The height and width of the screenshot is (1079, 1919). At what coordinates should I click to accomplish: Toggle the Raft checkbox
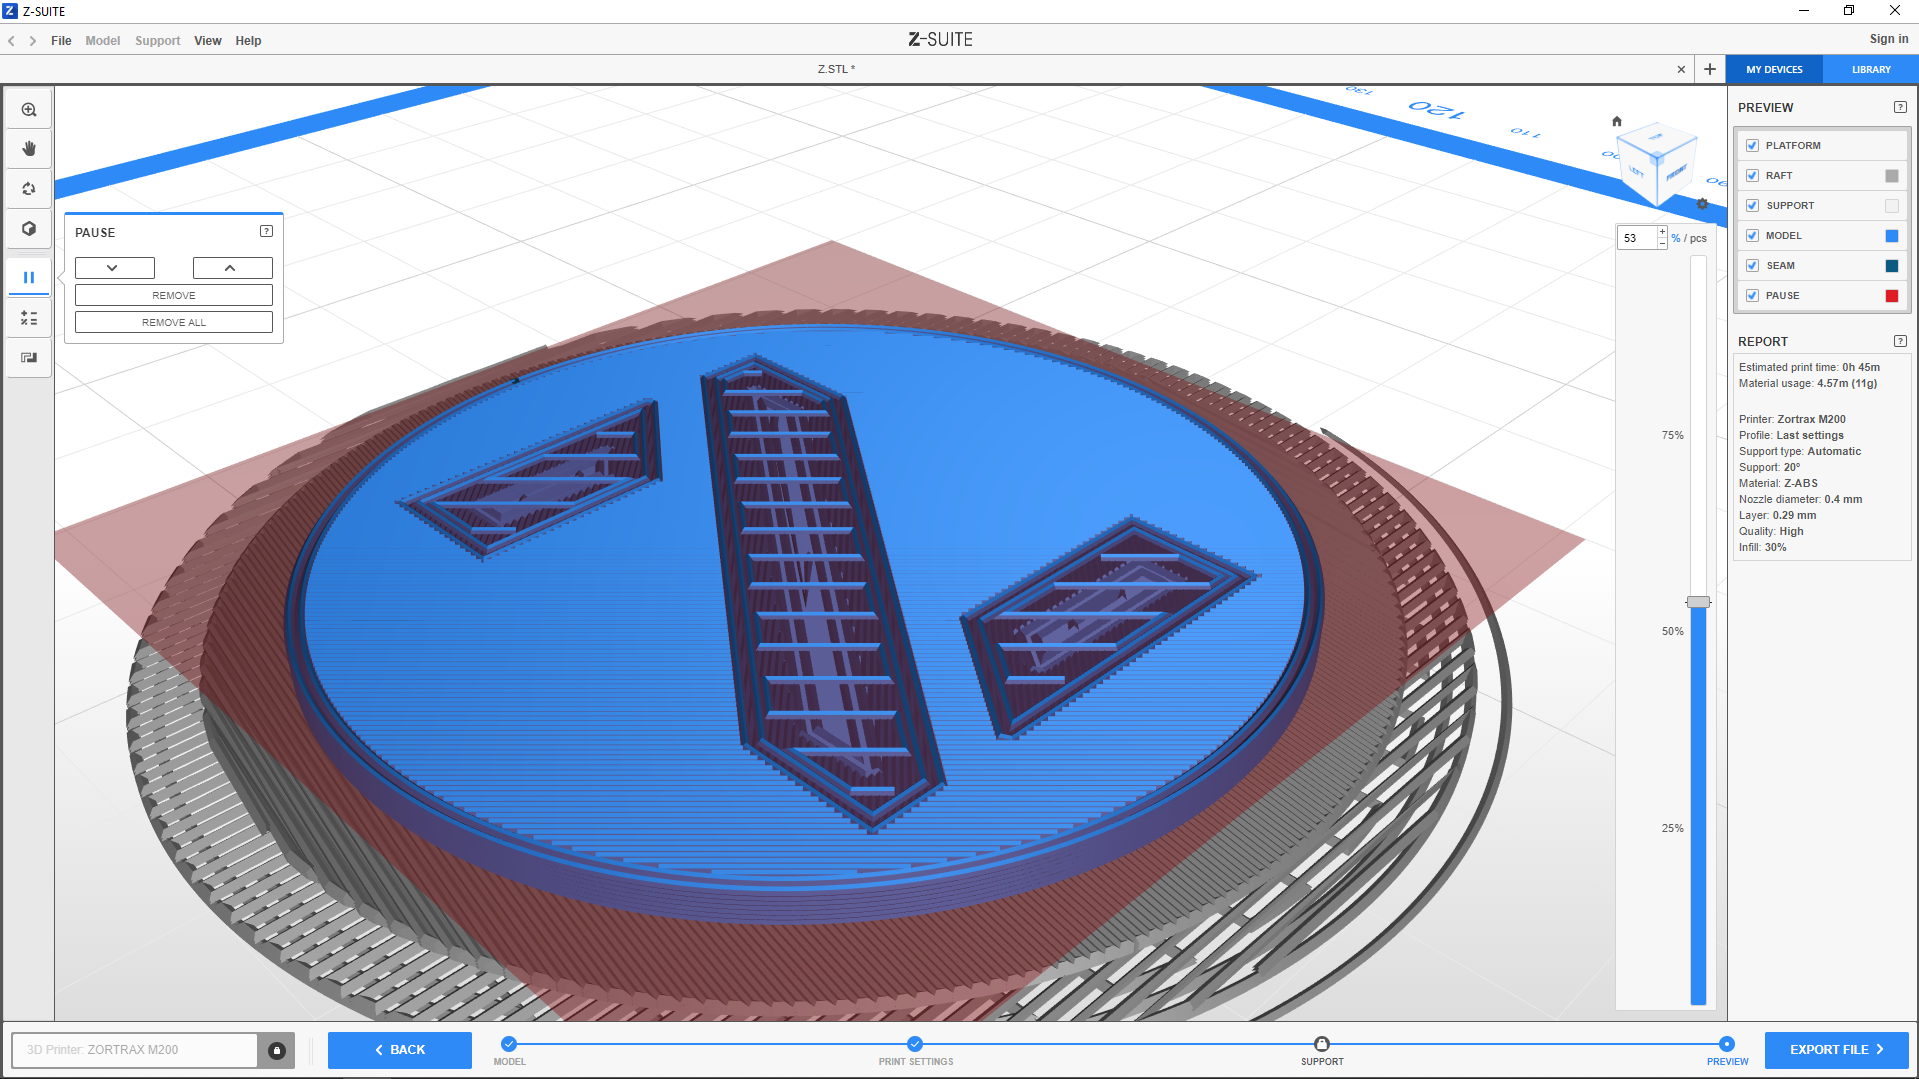1752,176
